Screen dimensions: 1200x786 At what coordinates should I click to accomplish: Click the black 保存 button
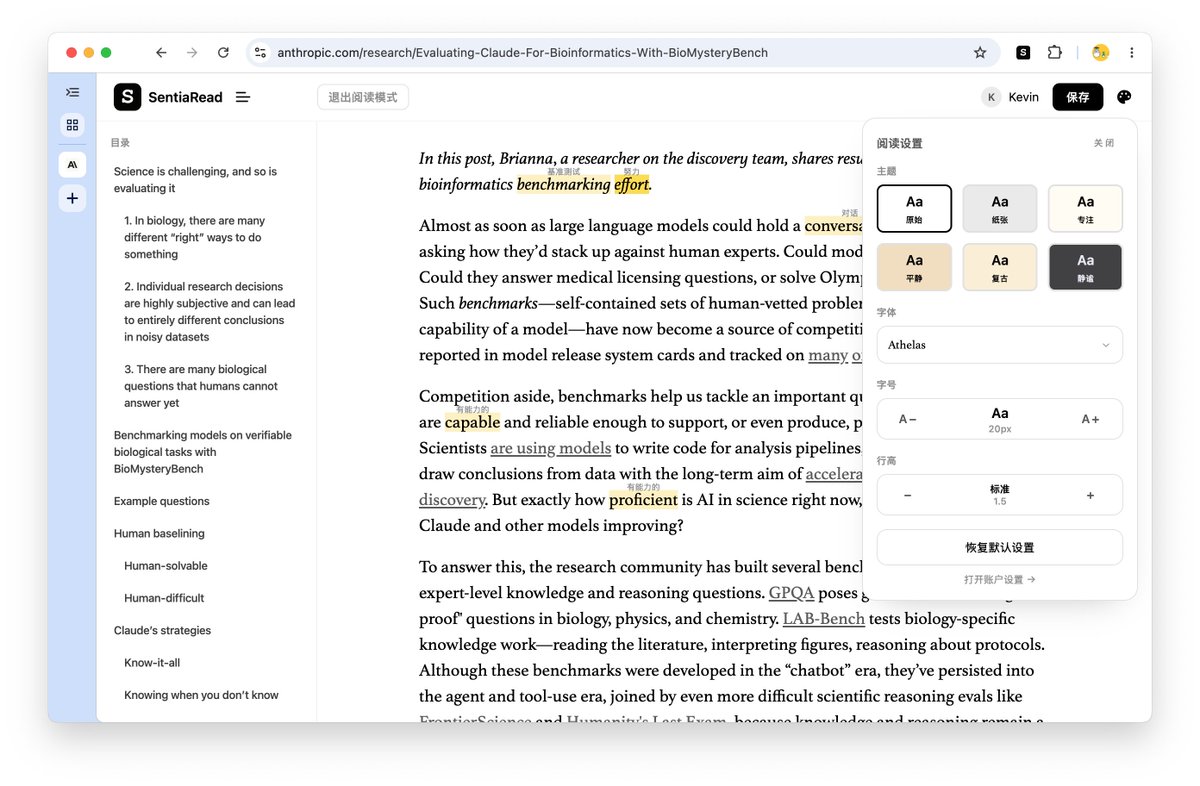pos(1077,97)
